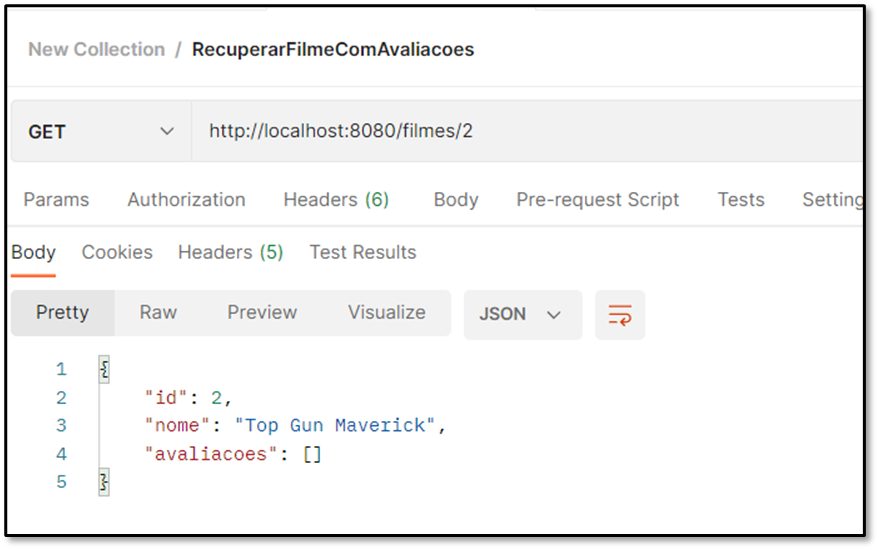Open the Params request tab
This screenshot has width=879, height=550.
click(56, 200)
